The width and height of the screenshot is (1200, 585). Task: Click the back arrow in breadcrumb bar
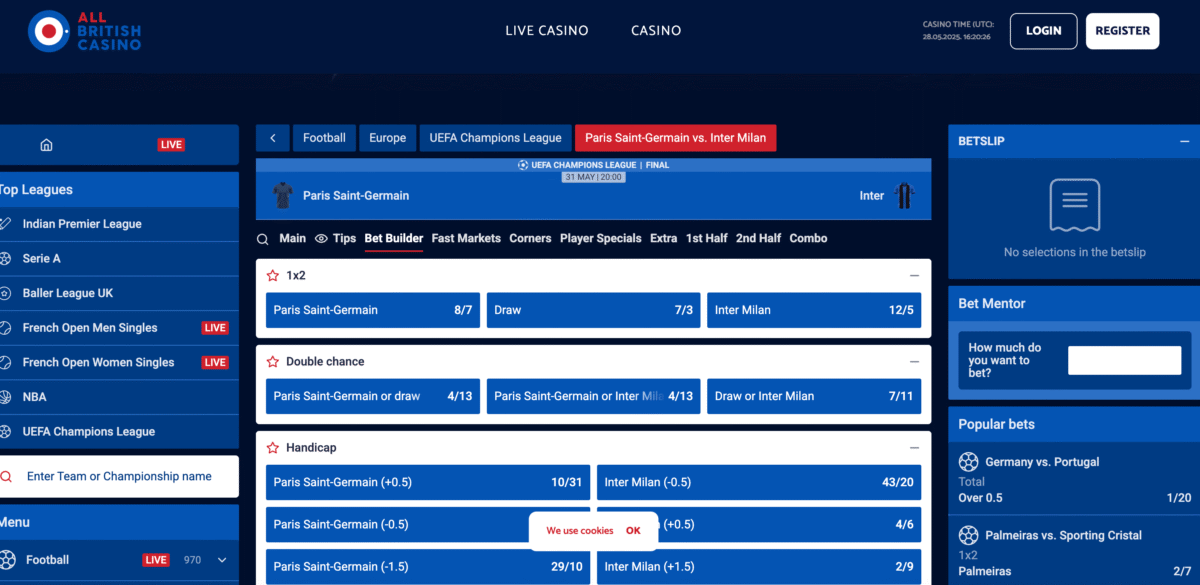point(272,138)
